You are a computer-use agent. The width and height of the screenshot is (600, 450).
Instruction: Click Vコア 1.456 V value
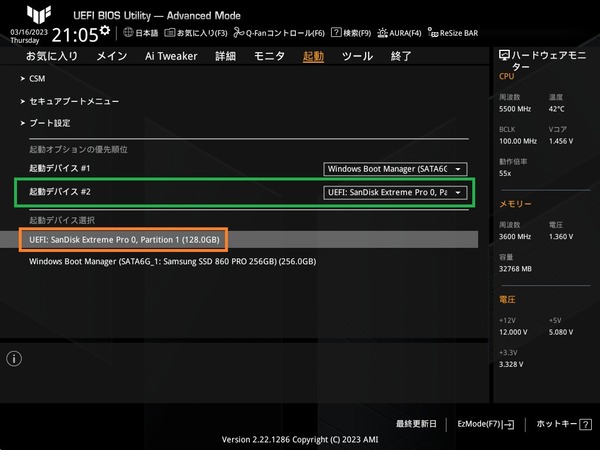pyautogui.click(x=561, y=141)
